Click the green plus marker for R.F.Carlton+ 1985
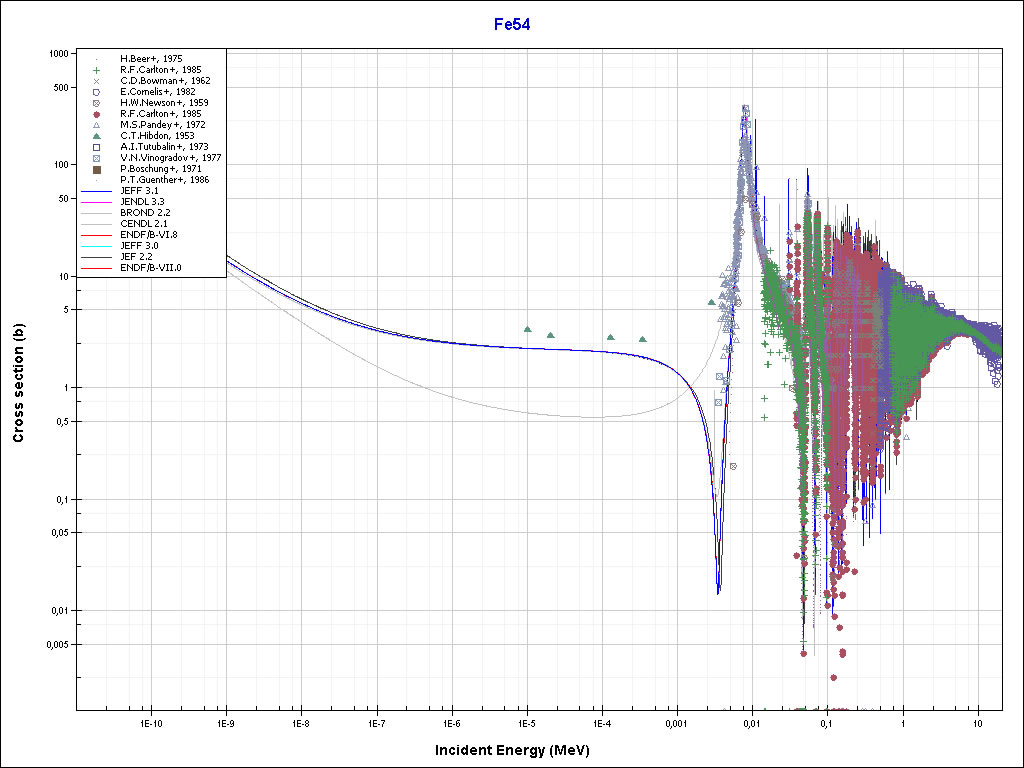This screenshot has height=768, width=1024. click(97, 70)
